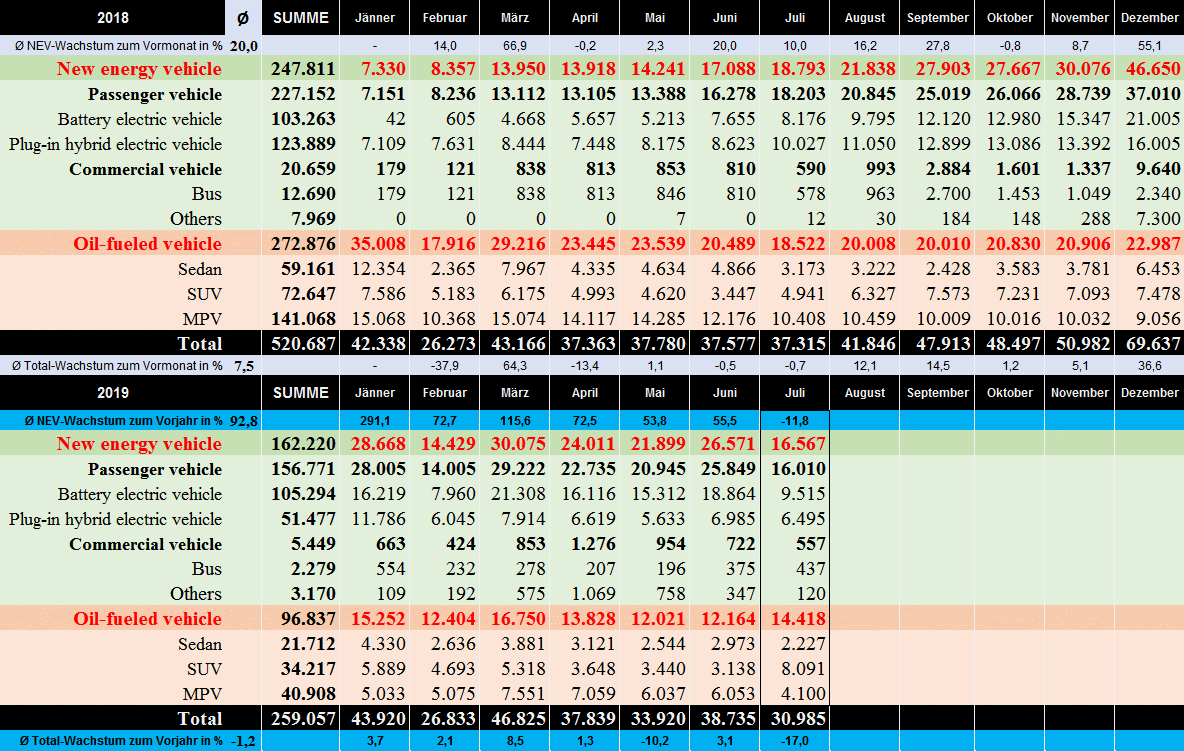Select the 2018 Dezember NEV value 46.650
1184x751 pixels.
pyautogui.click(x=1152, y=69)
